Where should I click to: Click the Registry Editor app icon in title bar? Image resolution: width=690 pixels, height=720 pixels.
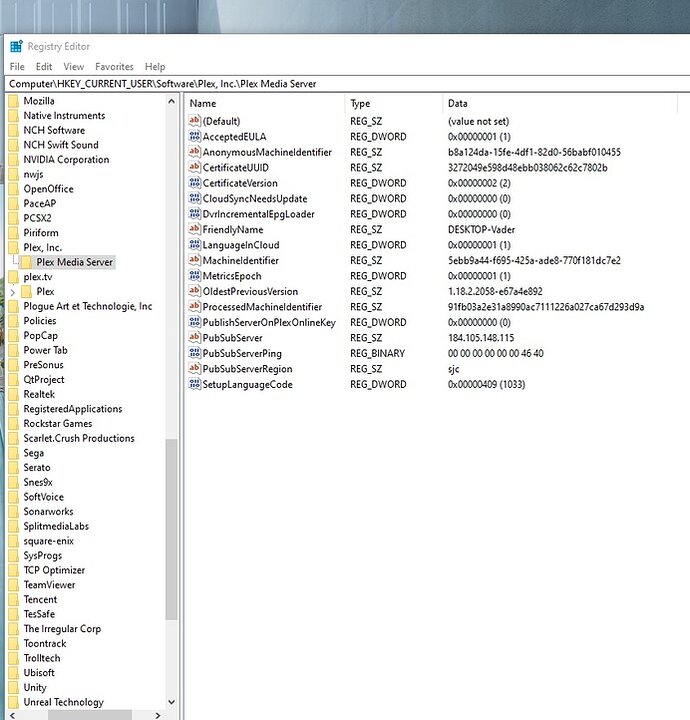pos(16,46)
